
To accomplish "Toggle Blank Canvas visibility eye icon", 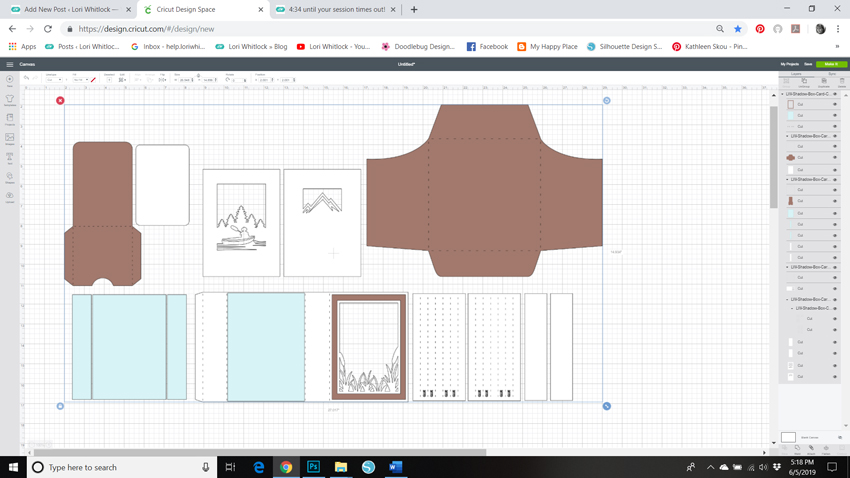I will (840, 437).
